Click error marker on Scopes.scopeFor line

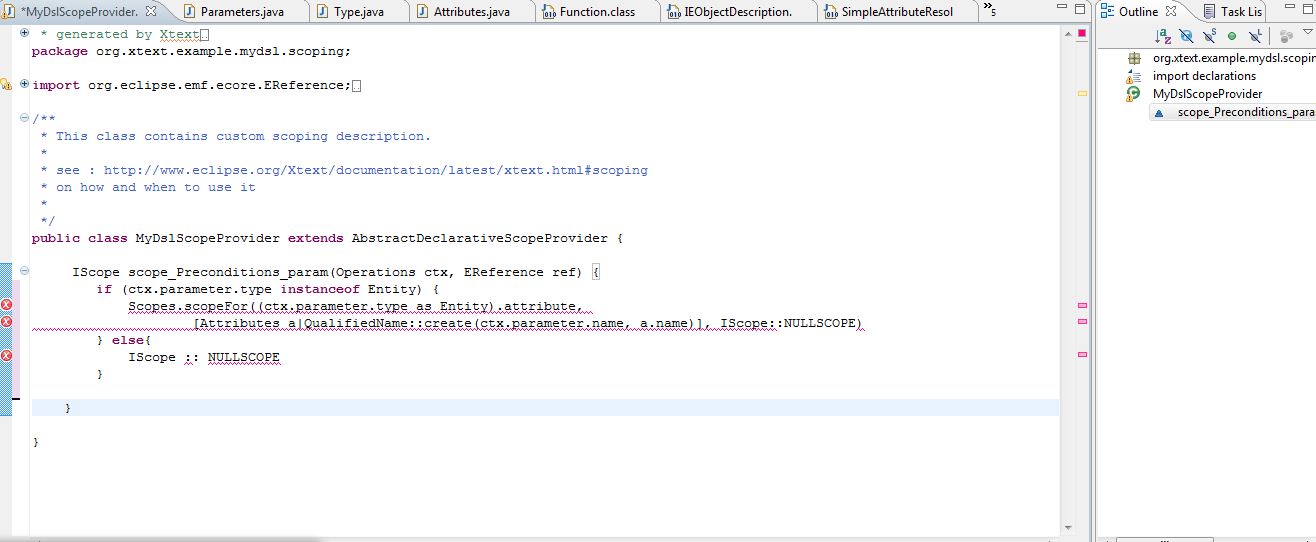(7, 305)
